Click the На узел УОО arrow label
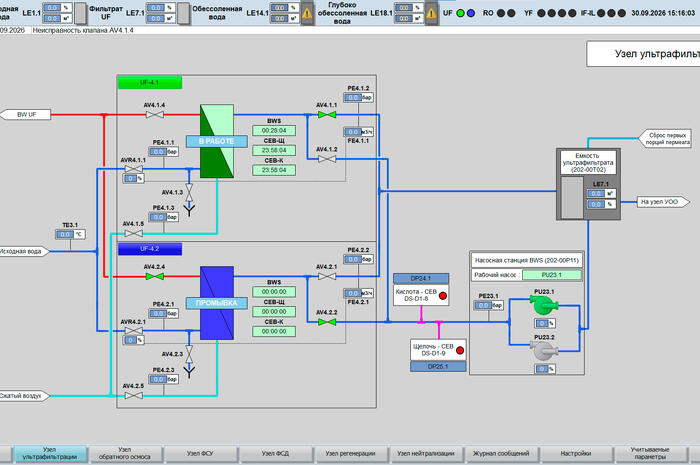700x465 pixels. click(662, 202)
